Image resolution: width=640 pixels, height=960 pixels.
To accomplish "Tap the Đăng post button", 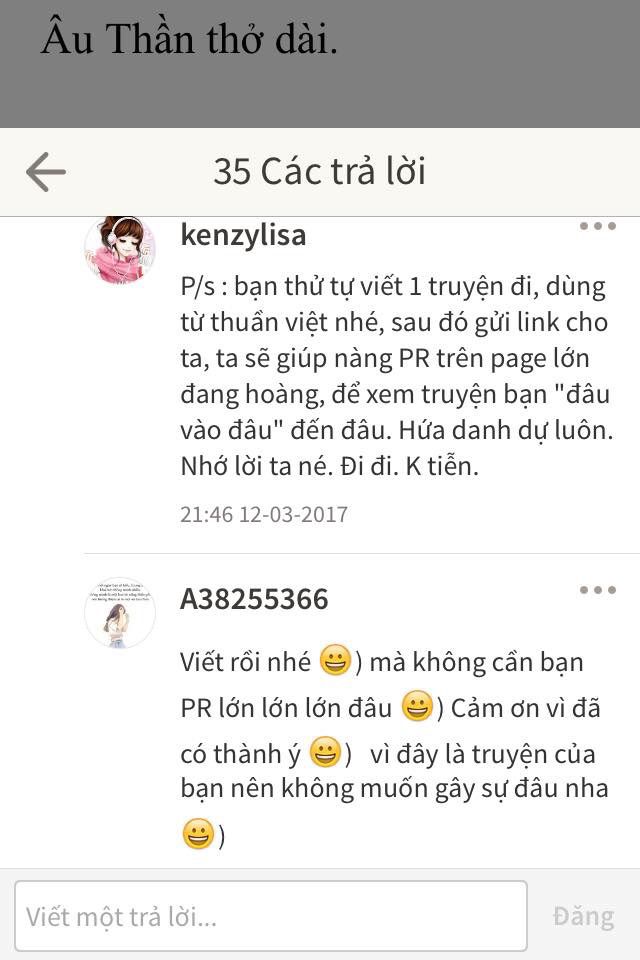I will (x=583, y=917).
